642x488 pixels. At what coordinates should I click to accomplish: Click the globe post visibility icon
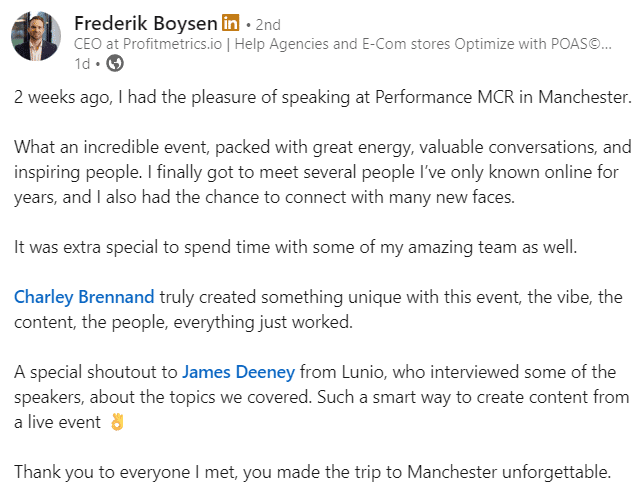[115, 63]
